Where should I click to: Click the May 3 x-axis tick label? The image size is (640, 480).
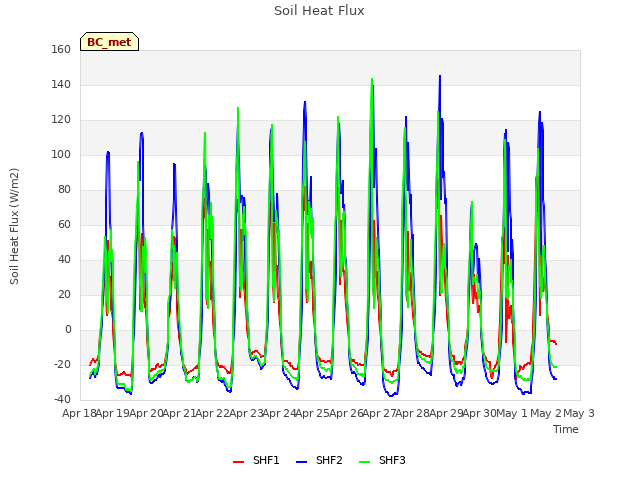click(x=579, y=413)
